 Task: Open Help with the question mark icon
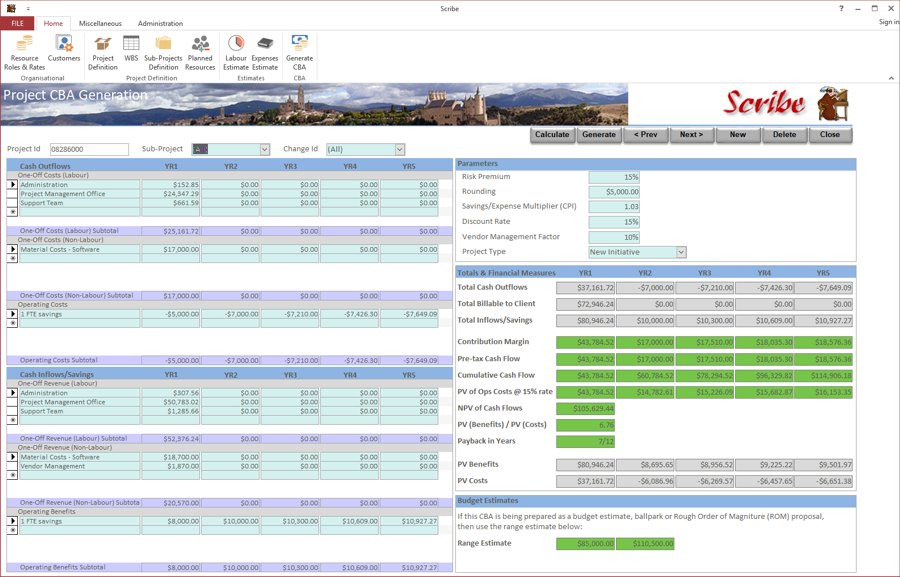(x=841, y=9)
